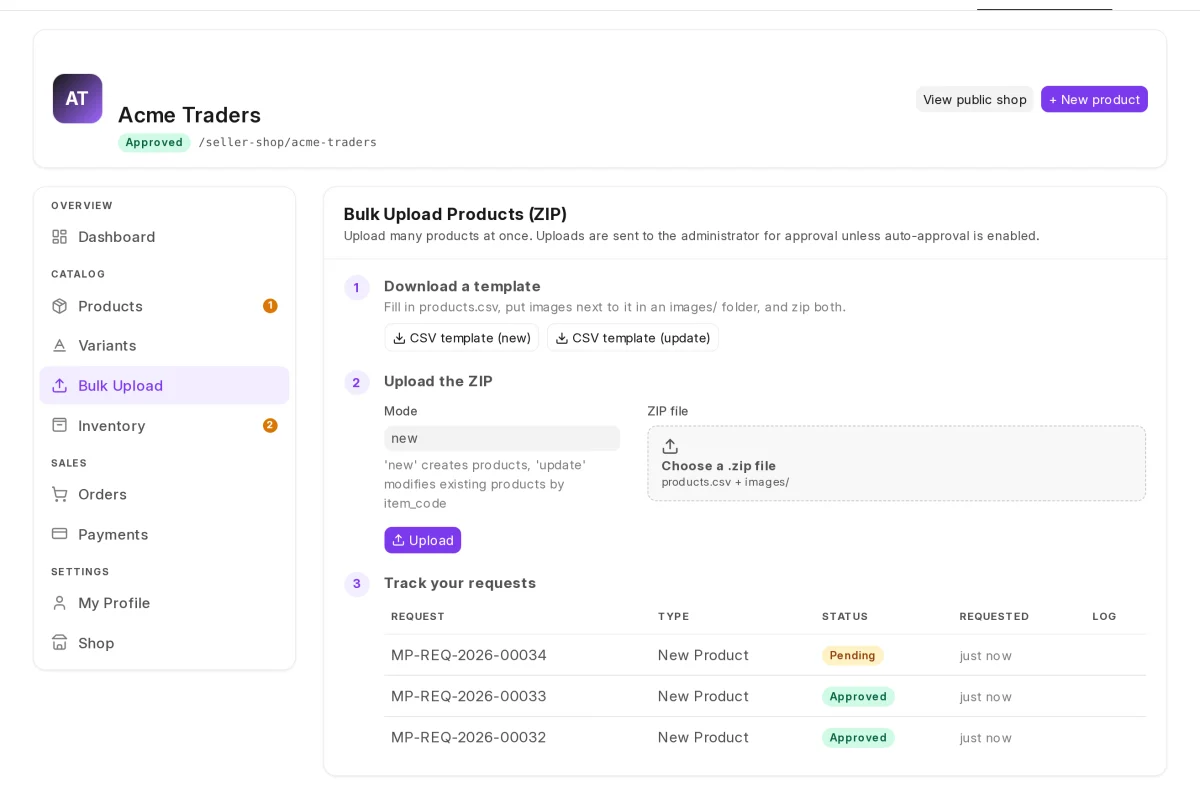The image size is (1200, 788).
Task: Click the Acme Traders shop title
Action: point(189,115)
